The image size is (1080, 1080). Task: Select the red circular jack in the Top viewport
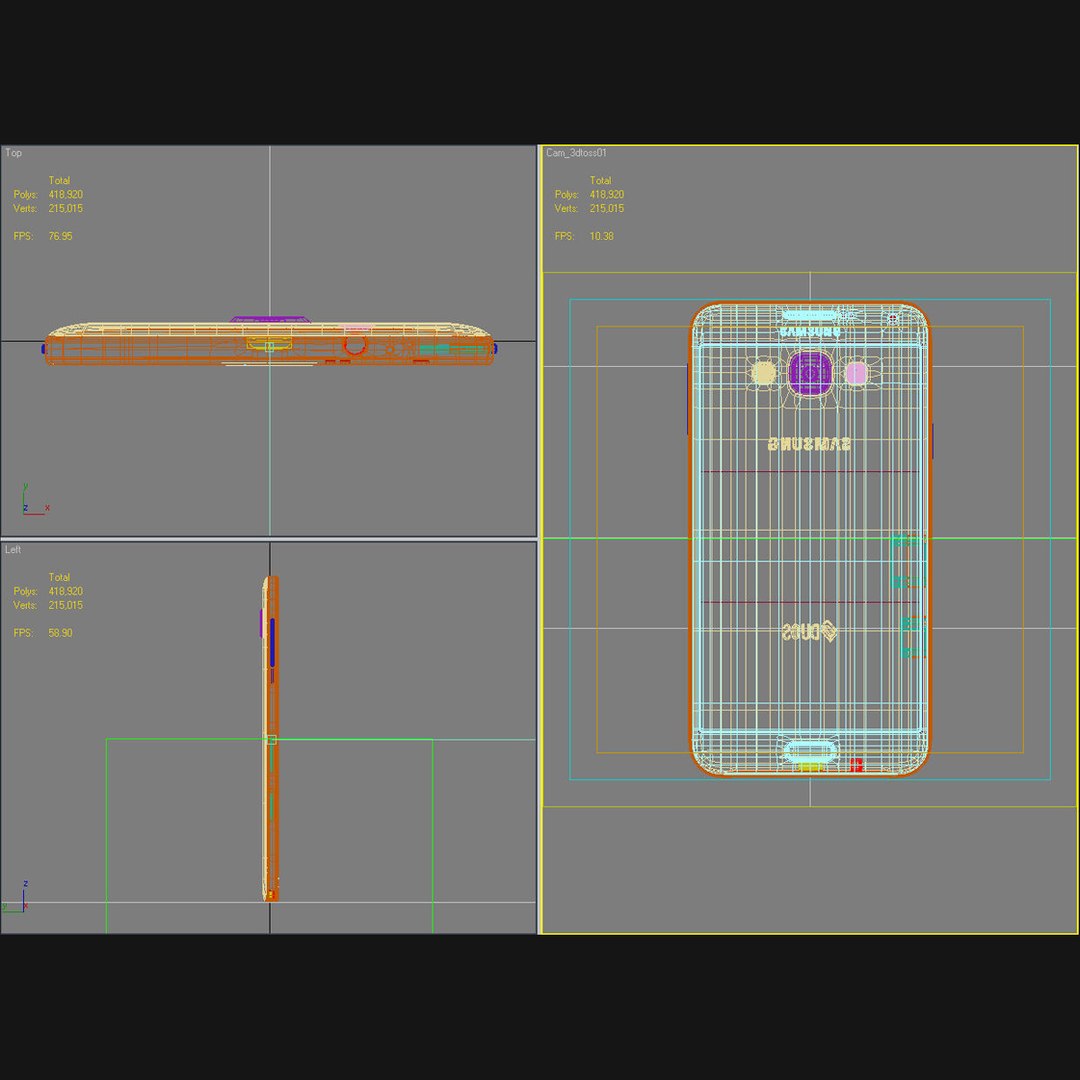tap(355, 345)
